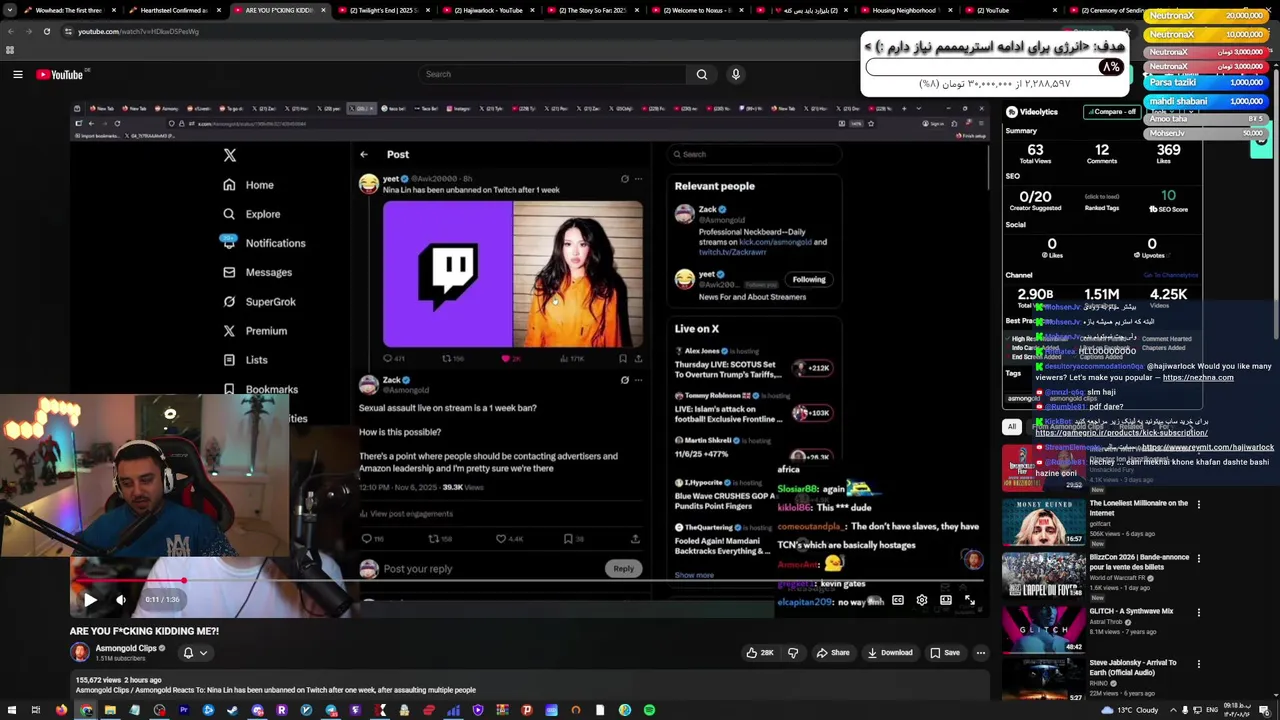Toggle Videolytics Compare - off button
This screenshot has width=1280, height=720.
point(1112,112)
